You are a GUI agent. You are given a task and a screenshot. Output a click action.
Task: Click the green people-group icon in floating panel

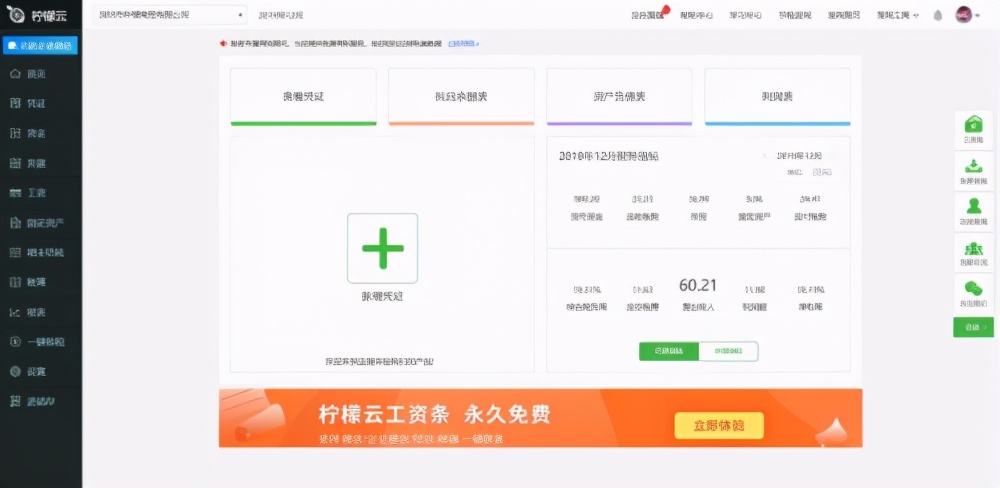tap(973, 248)
